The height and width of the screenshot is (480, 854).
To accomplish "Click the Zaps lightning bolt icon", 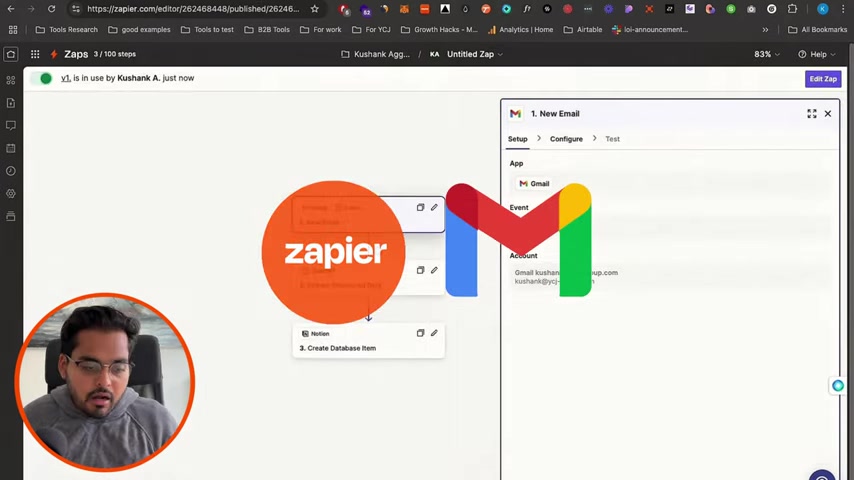I will (x=54, y=54).
